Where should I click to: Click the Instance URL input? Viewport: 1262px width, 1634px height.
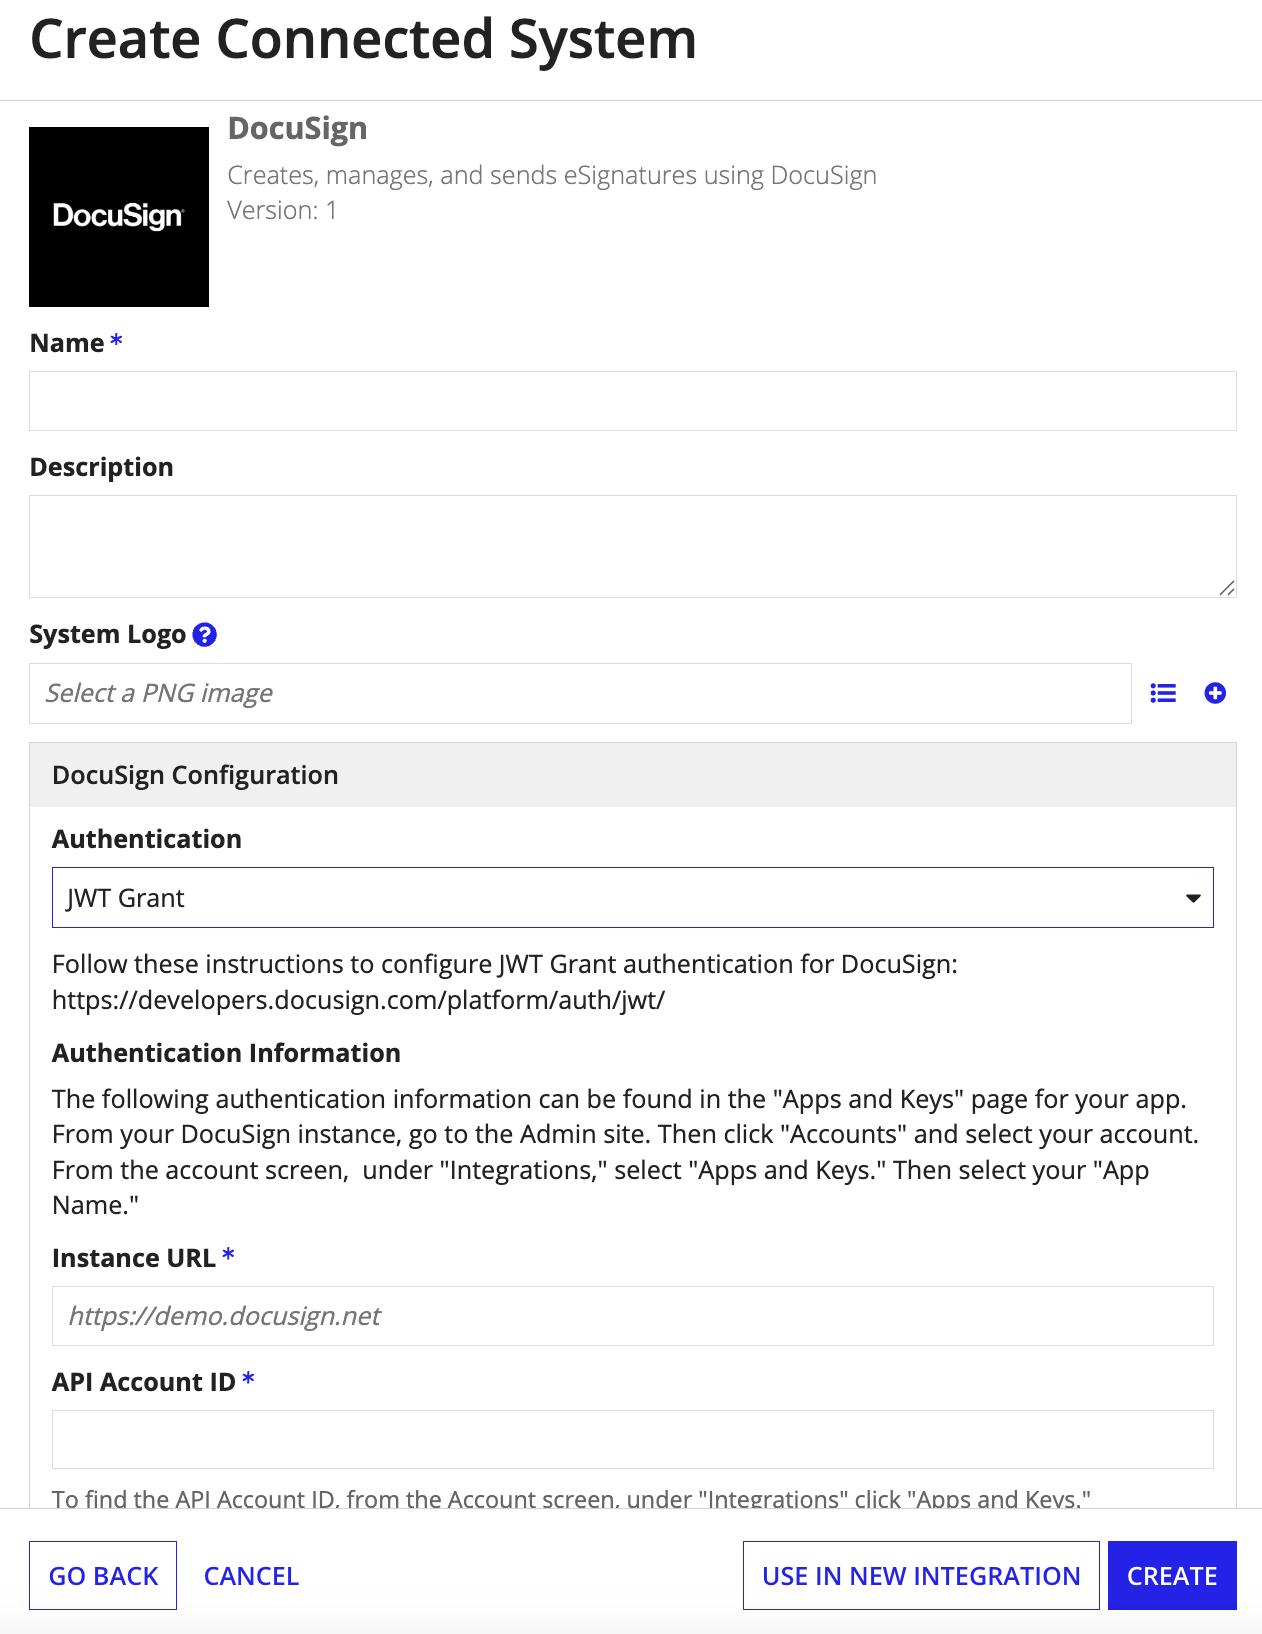pos(632,1316)
